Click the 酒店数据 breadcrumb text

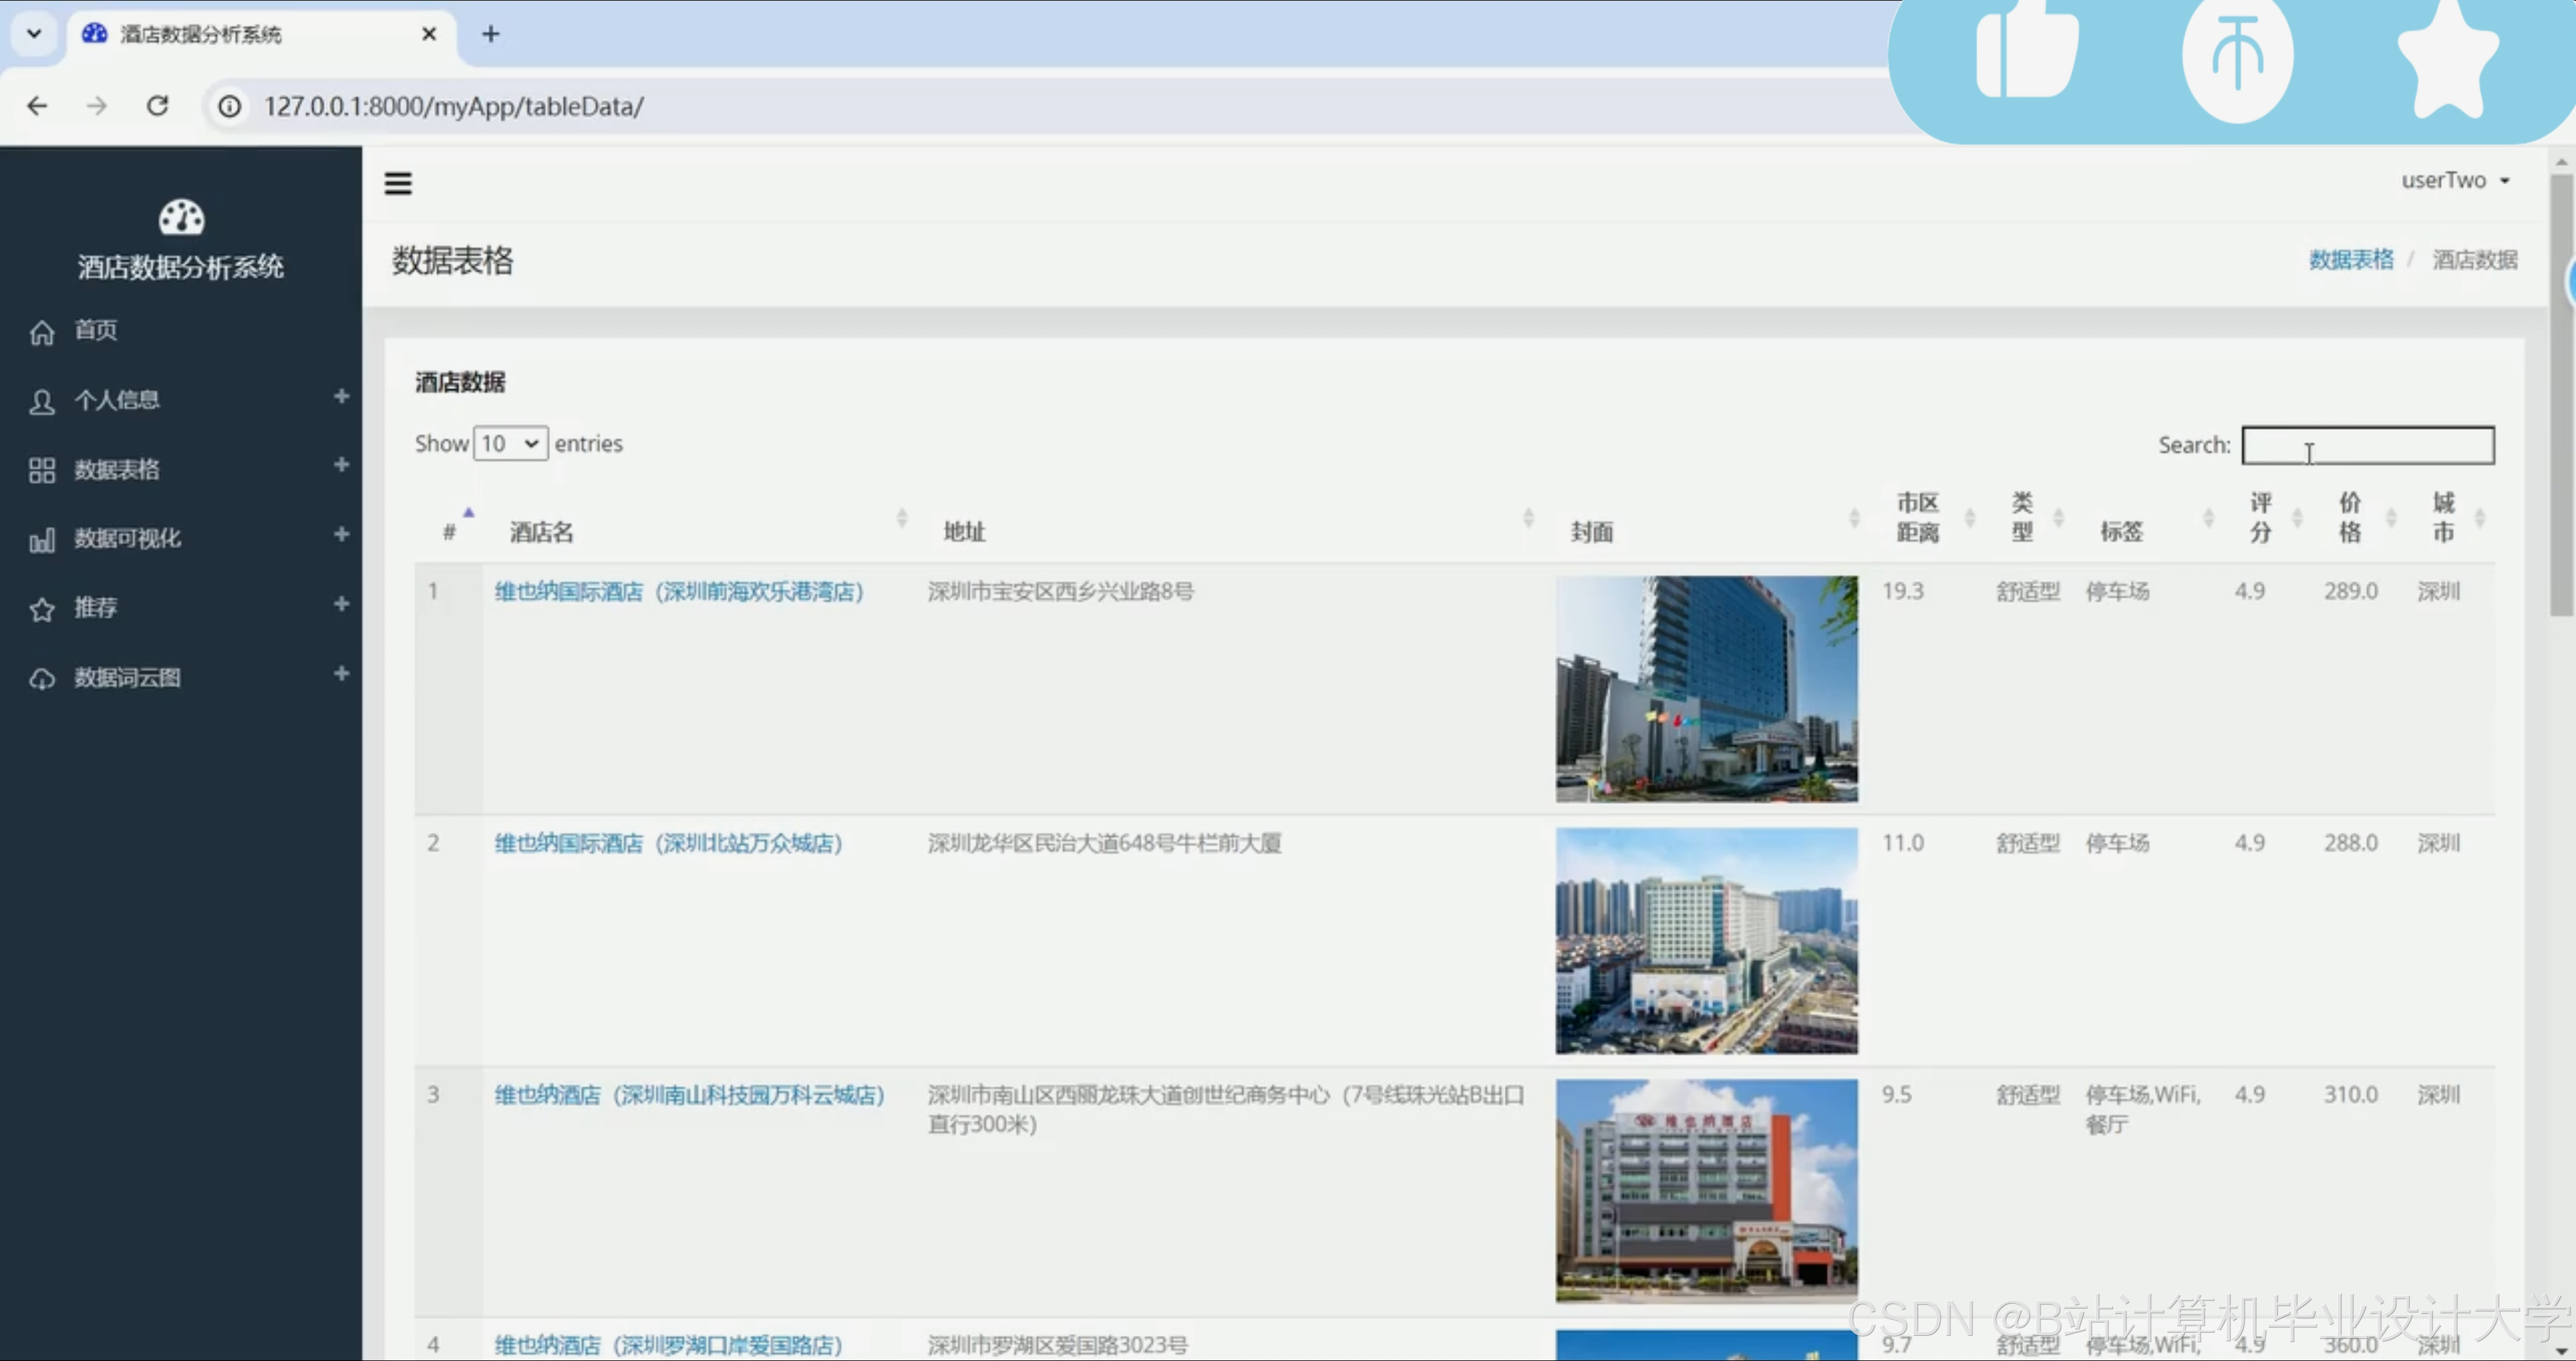2474,260
